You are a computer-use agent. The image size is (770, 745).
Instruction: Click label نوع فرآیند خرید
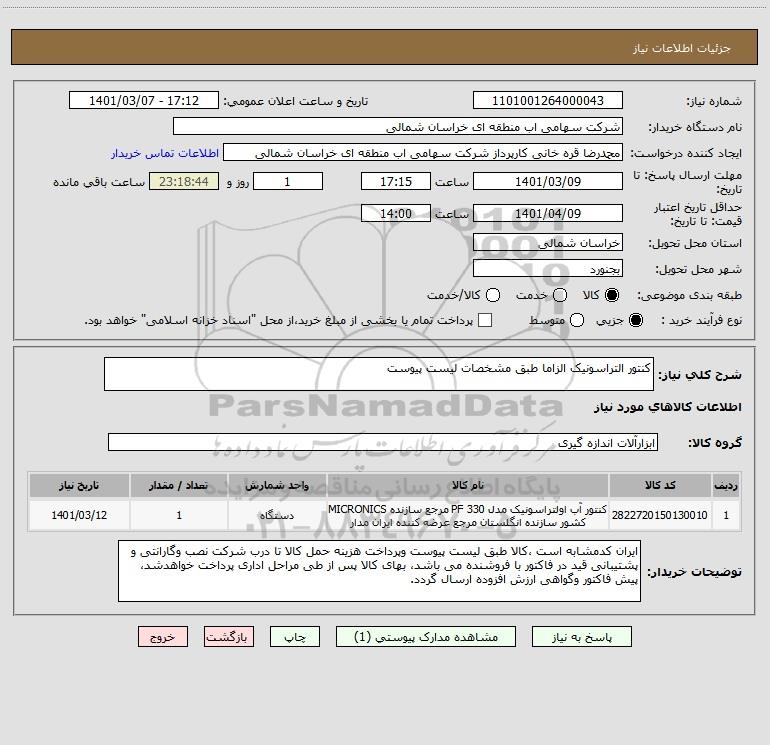(x=701, y=320)
